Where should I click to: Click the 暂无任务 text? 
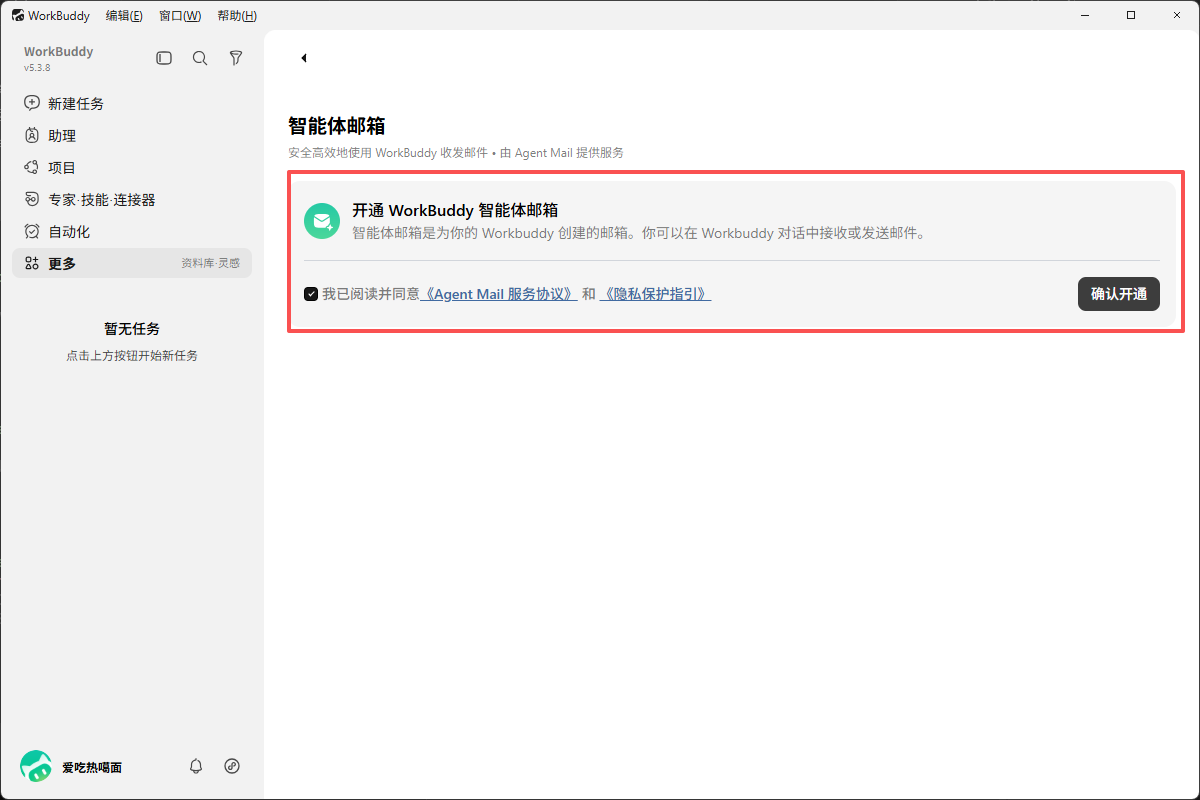tap(132, 328)
